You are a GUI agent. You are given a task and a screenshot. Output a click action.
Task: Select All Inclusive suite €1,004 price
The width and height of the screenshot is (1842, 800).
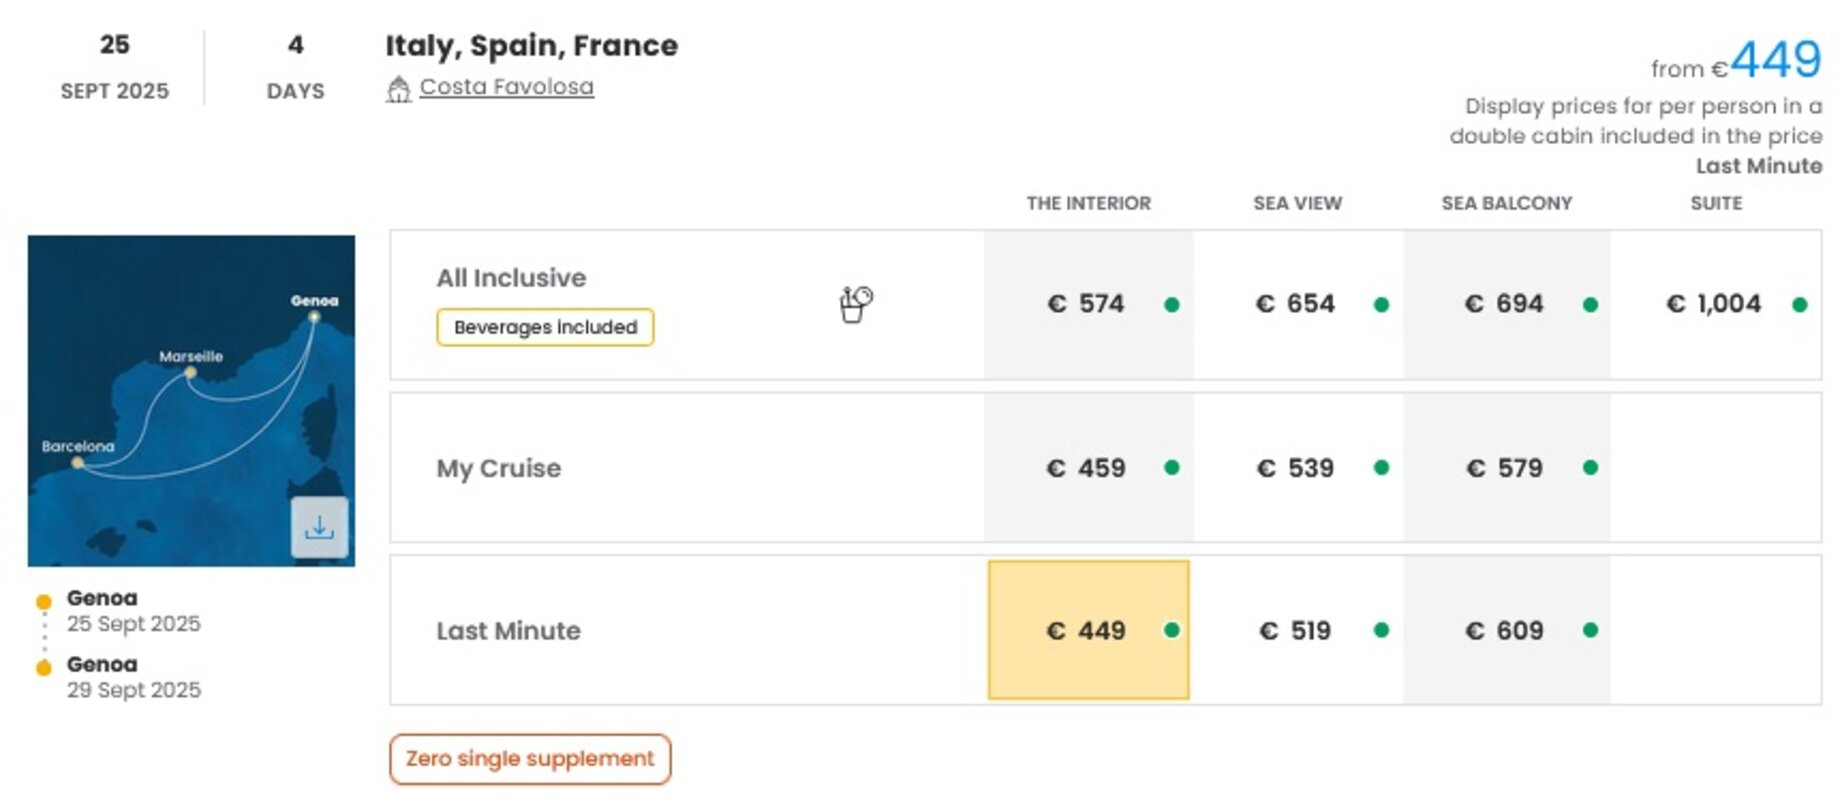(x=1716, y=304)
